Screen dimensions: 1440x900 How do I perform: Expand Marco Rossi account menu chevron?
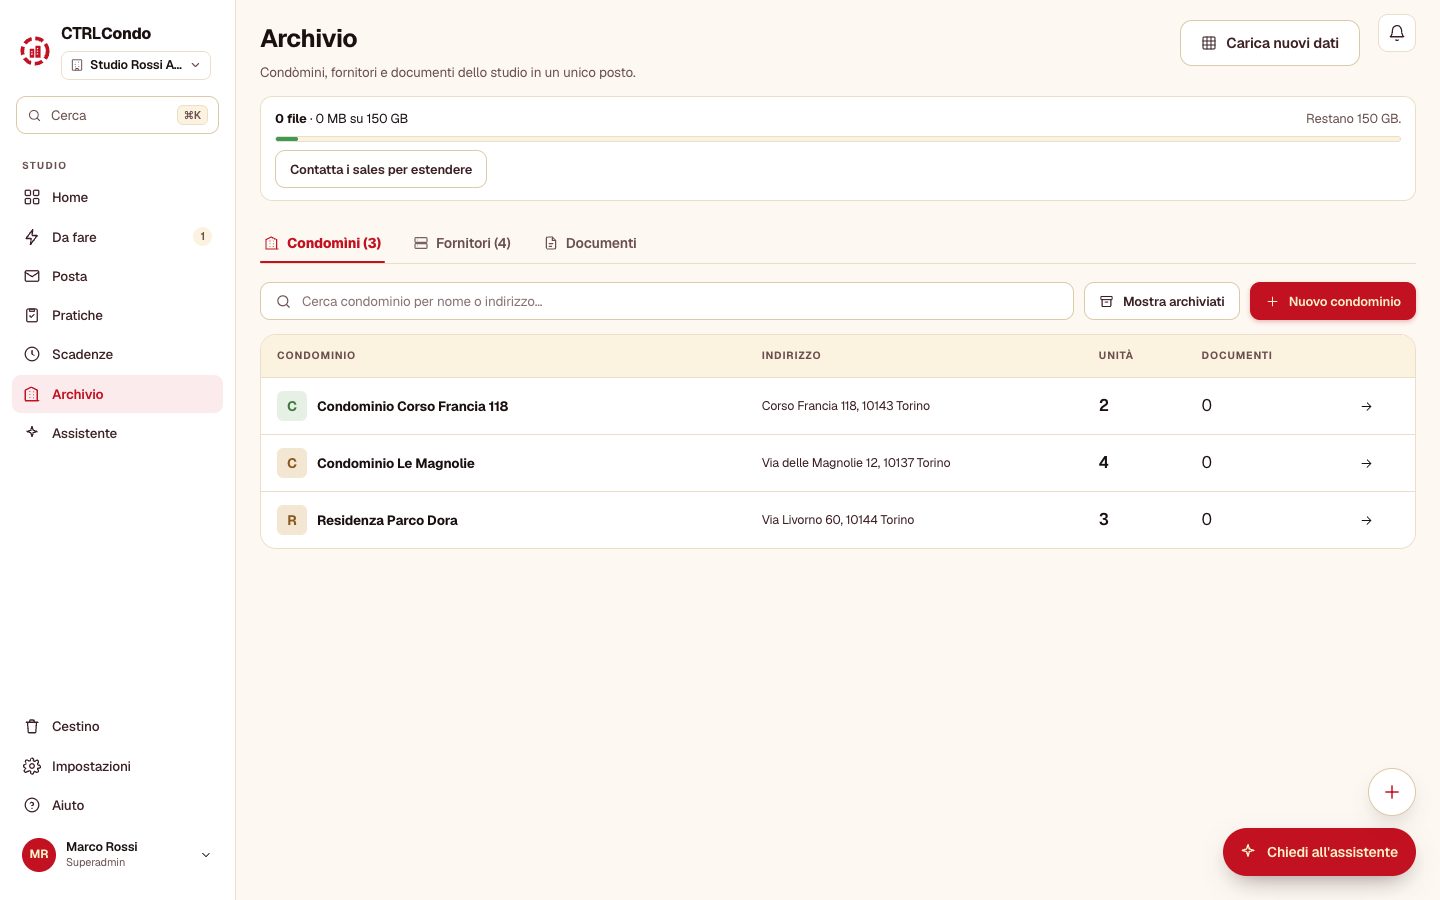[x=206, y=855]
